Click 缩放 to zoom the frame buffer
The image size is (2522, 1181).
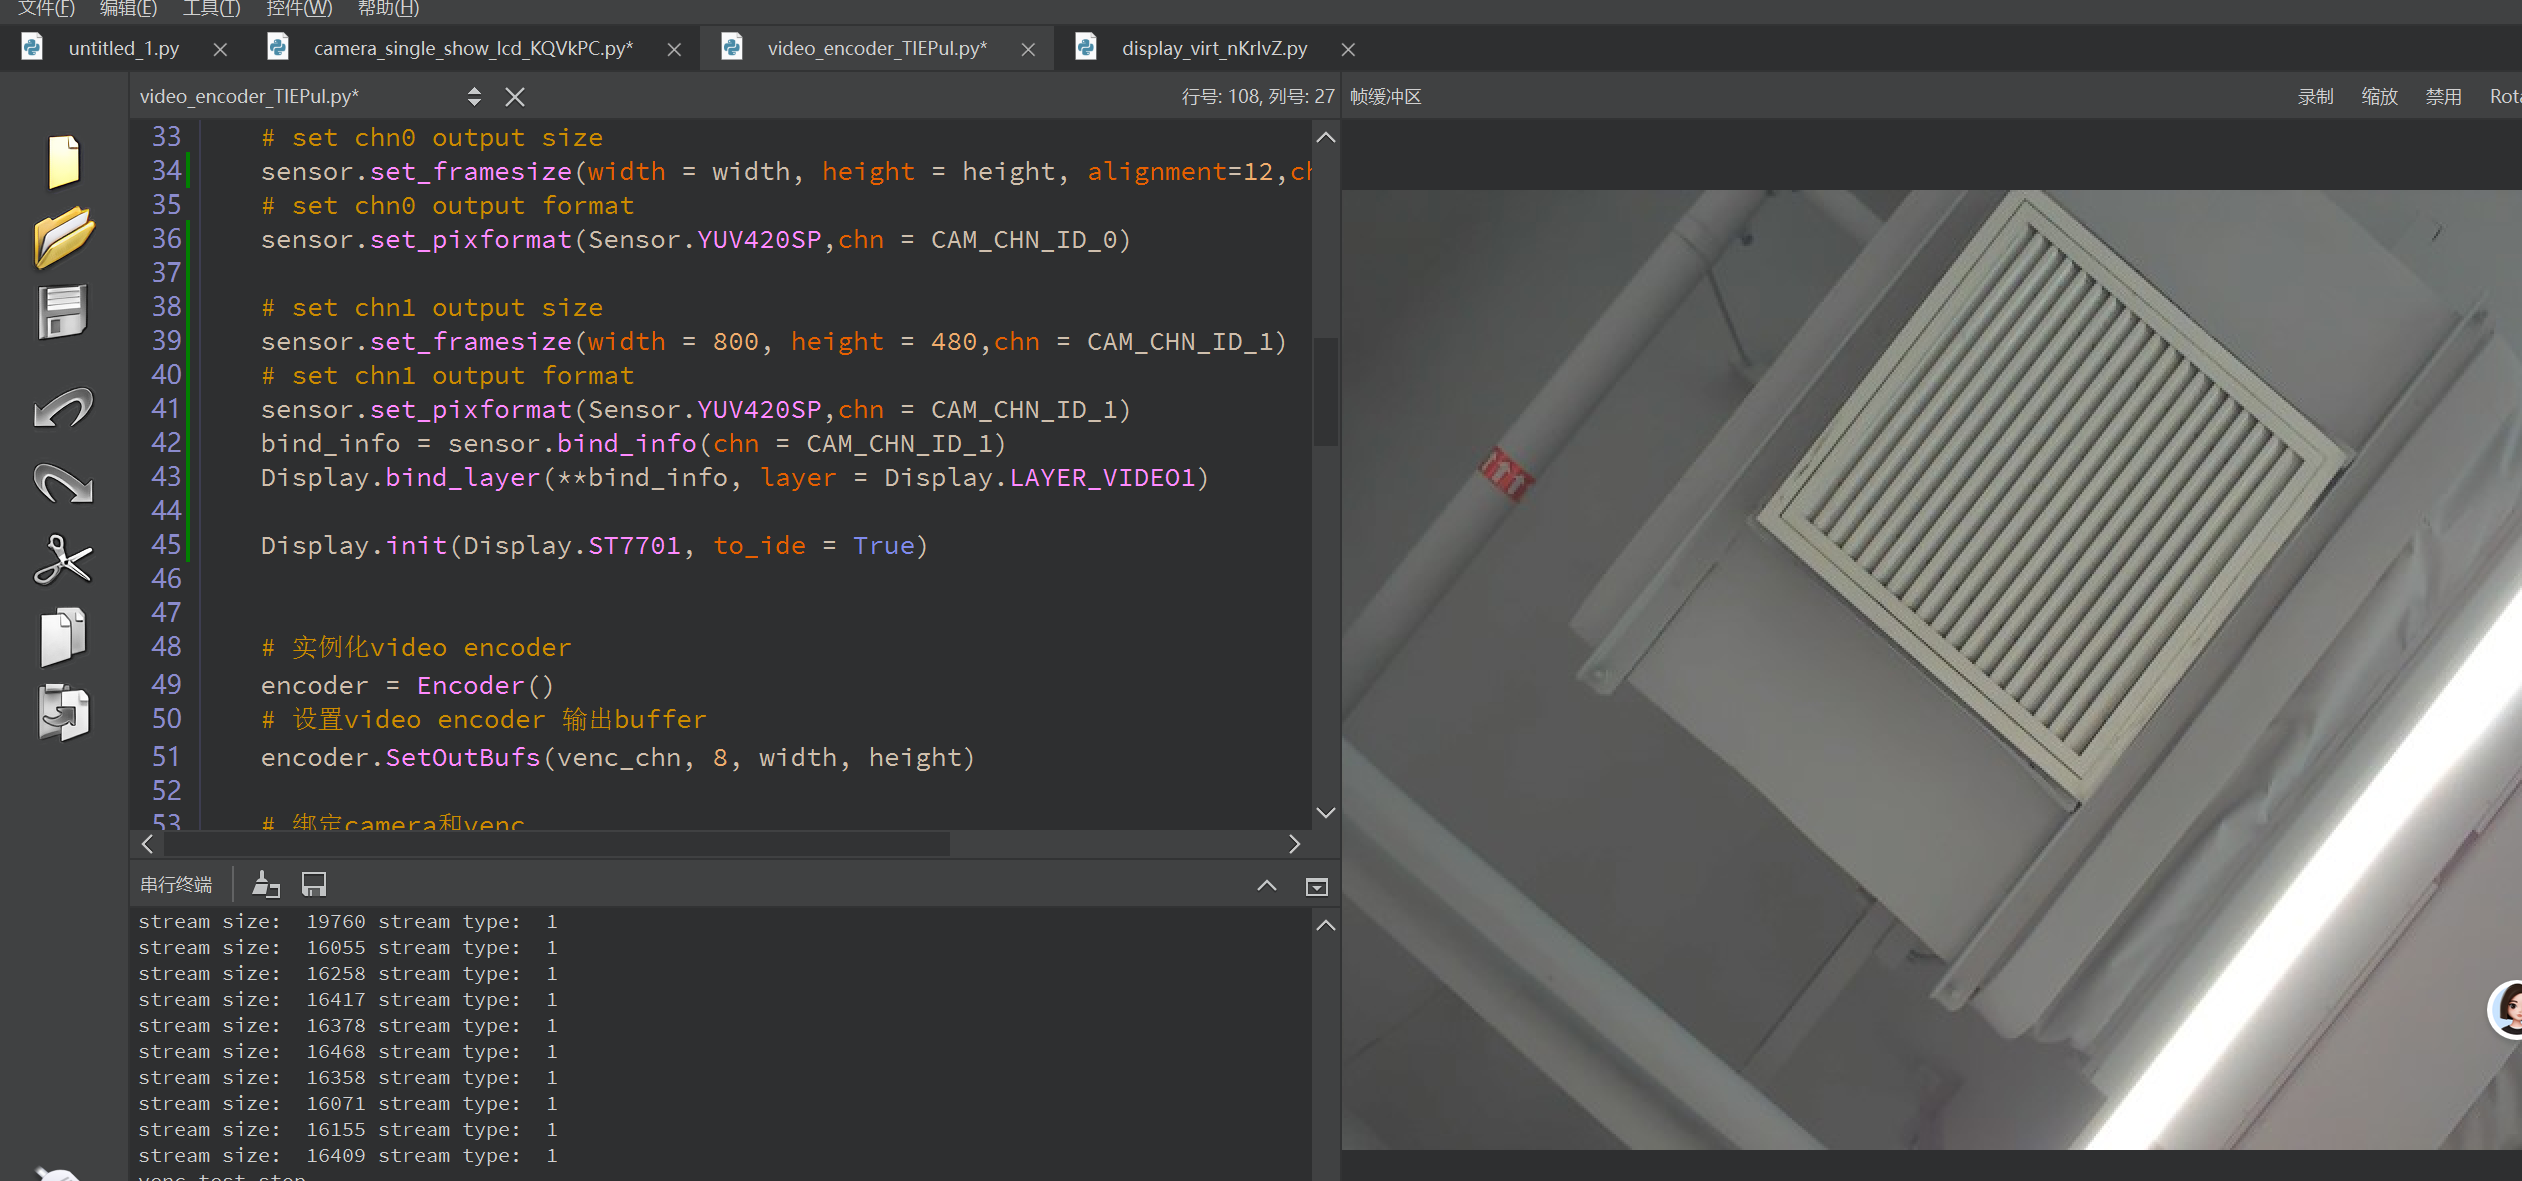tap(2379, 96)
